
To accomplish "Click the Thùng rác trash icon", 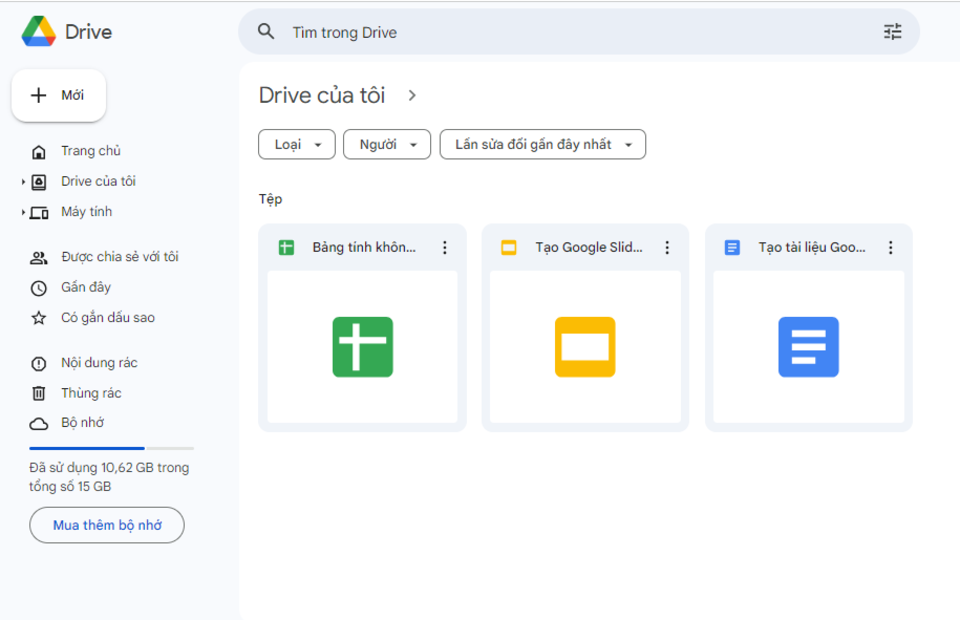I will click(x=39, y=393).
